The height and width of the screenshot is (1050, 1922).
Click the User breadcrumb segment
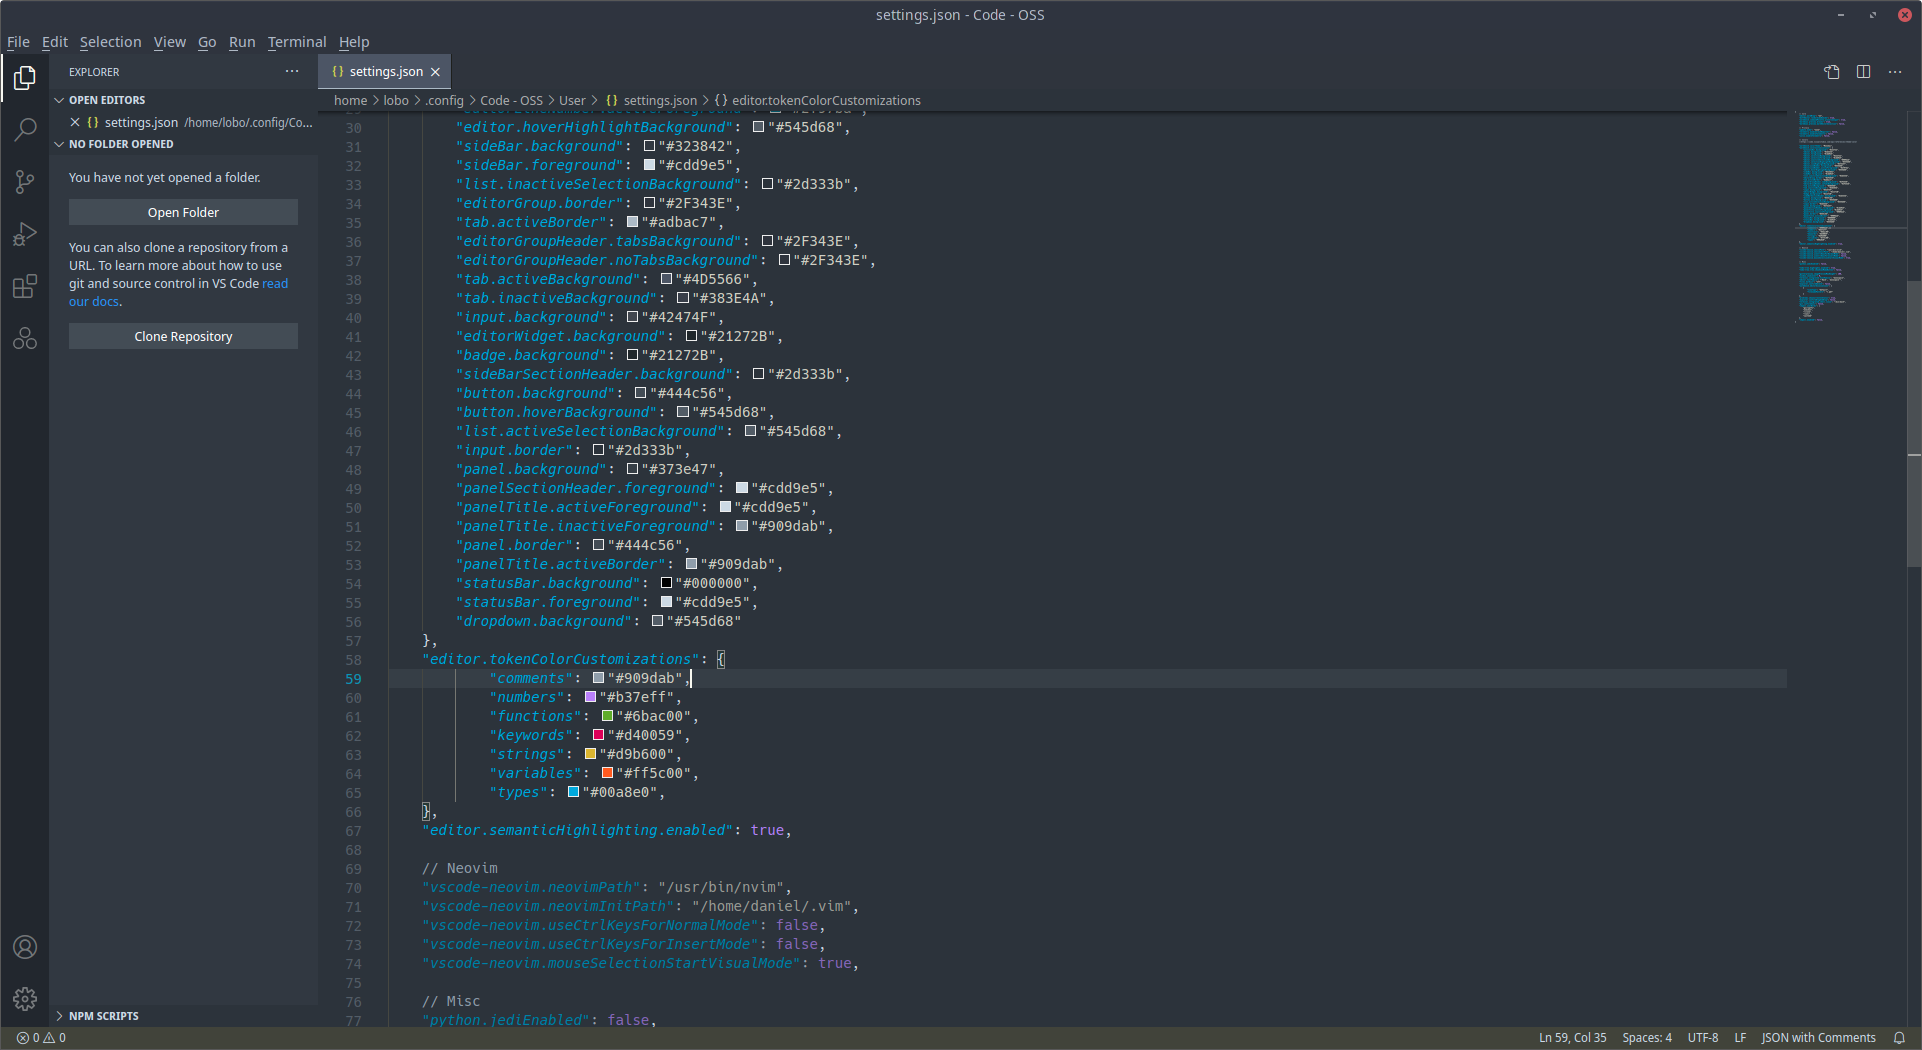[x=572, y=100]
